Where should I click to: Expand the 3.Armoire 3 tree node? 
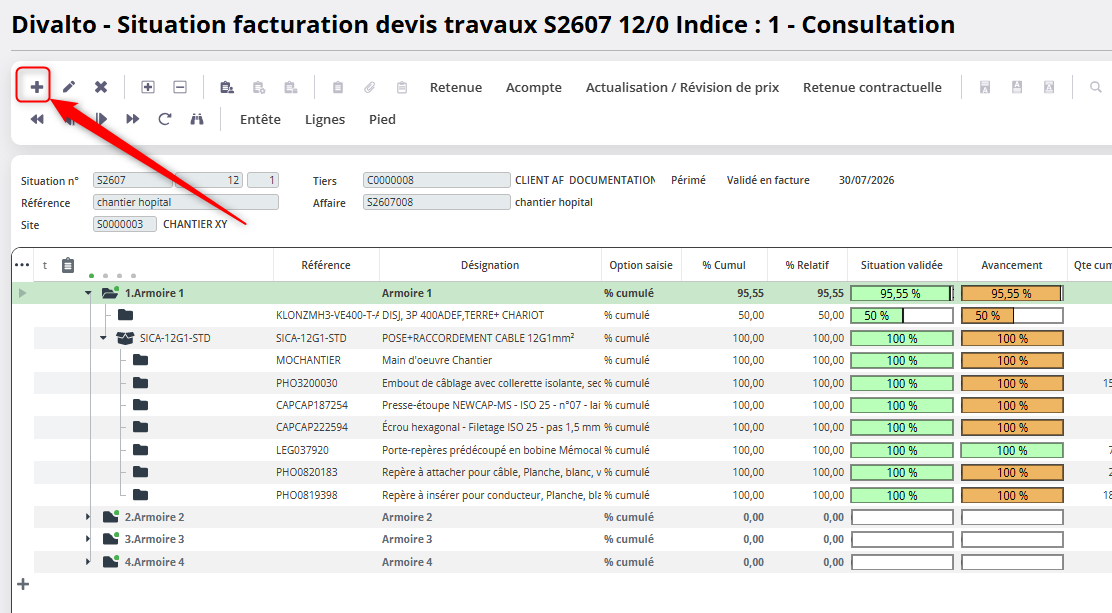click(x=88, y=539)
